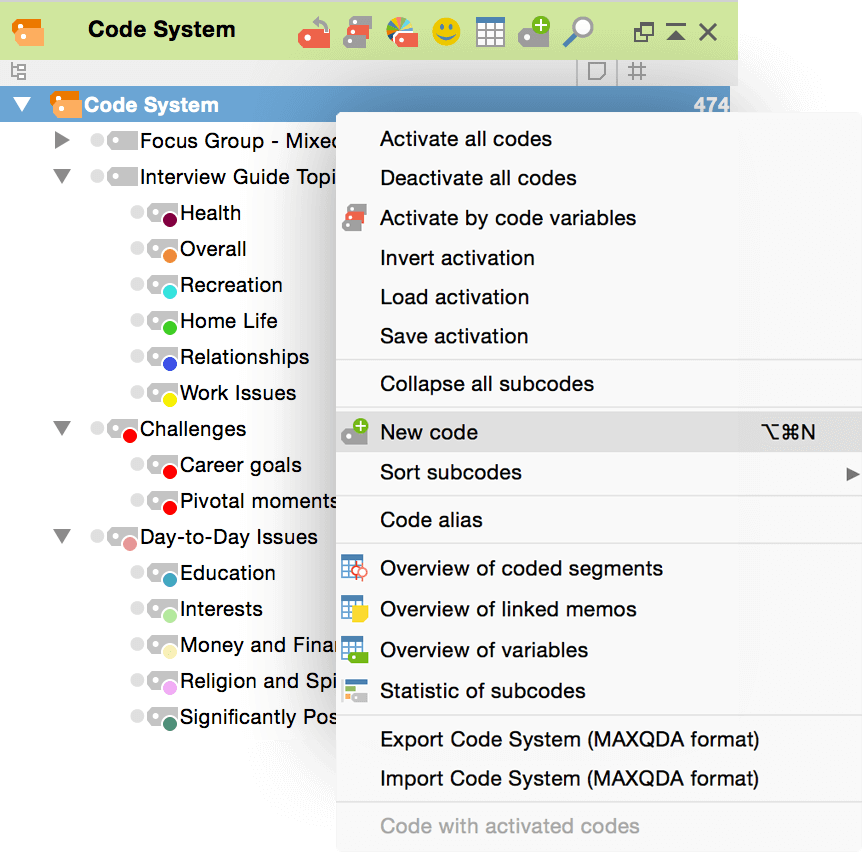This screenshot has height=852, width=862.
Task: Choose Load activation
Action: click(598, 297)
